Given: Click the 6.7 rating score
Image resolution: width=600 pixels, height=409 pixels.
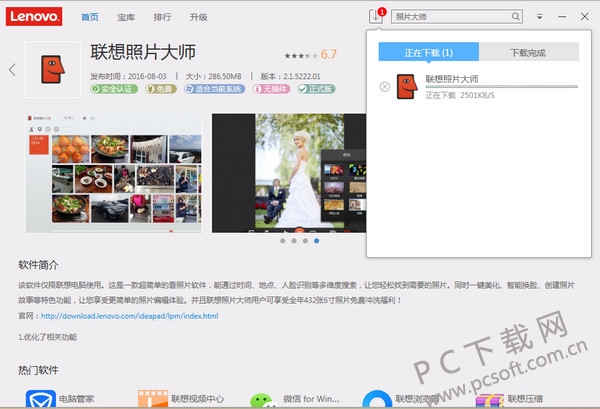Looking at the screenshot, I should point(329,54).
